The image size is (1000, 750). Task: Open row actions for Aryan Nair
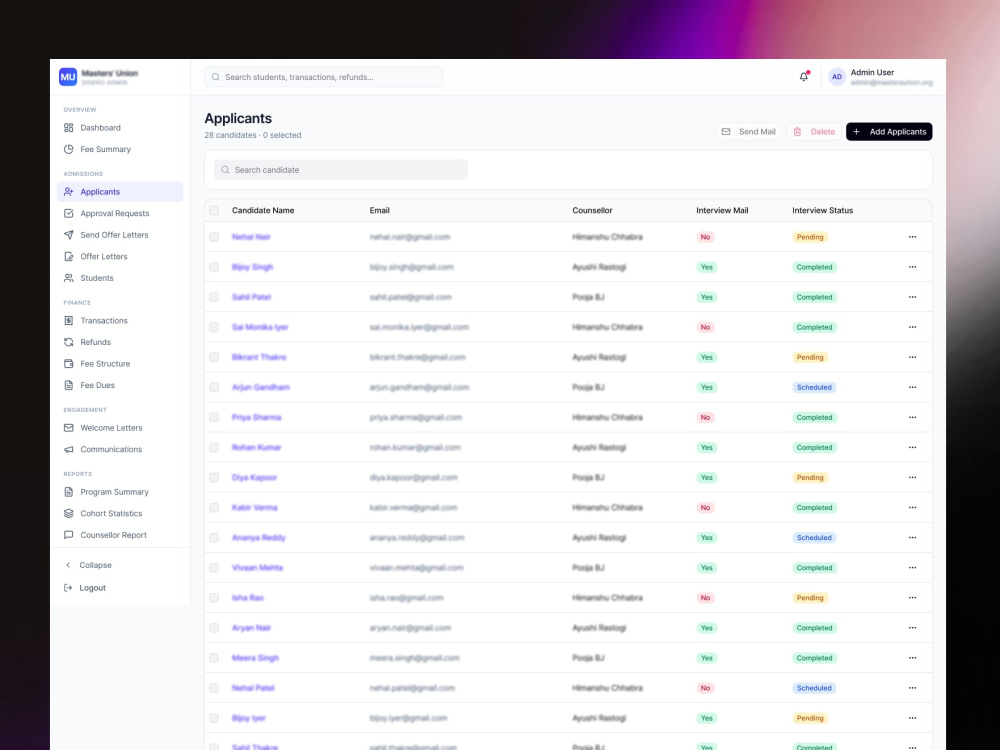[913, 628]
